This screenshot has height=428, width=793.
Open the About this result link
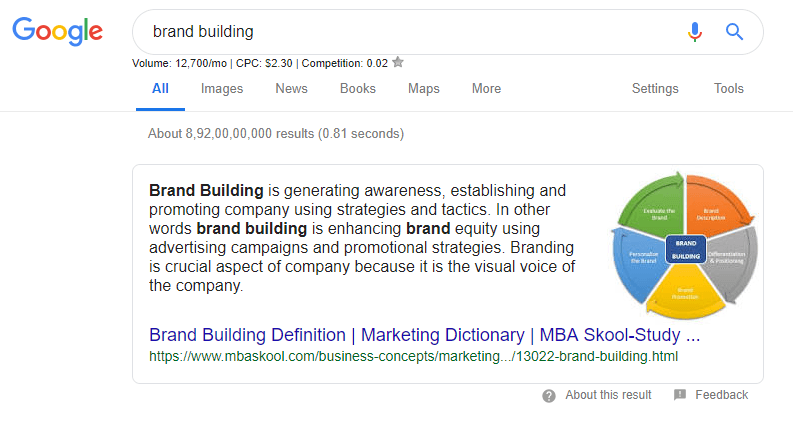click(608, 395)
